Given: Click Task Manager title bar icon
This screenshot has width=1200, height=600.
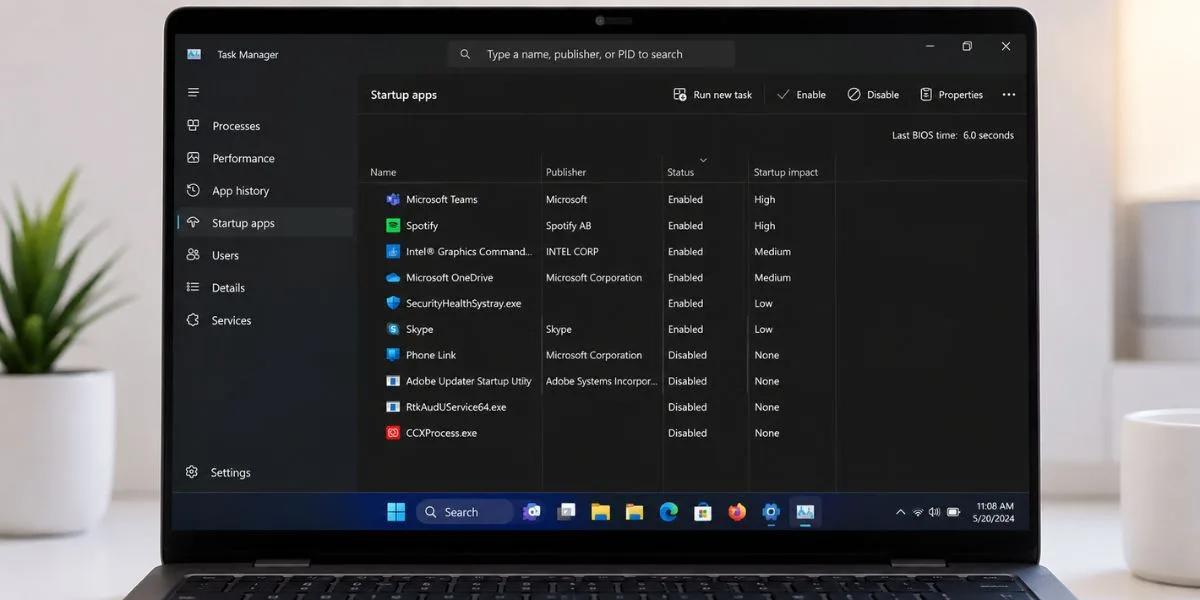Looking at the screenshot, I should (x=194, y=55).
